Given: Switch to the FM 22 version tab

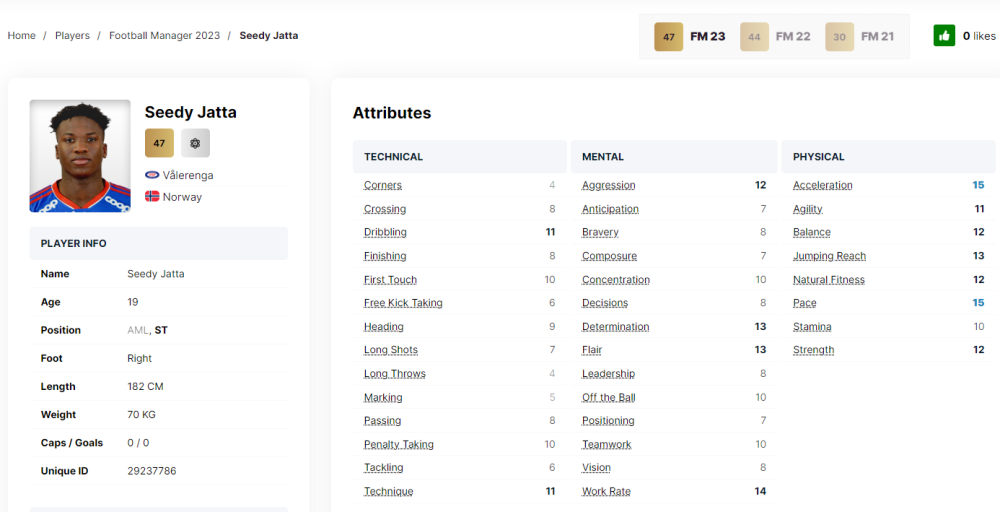Looking at the screenshot, I should (x=793, y=37).
